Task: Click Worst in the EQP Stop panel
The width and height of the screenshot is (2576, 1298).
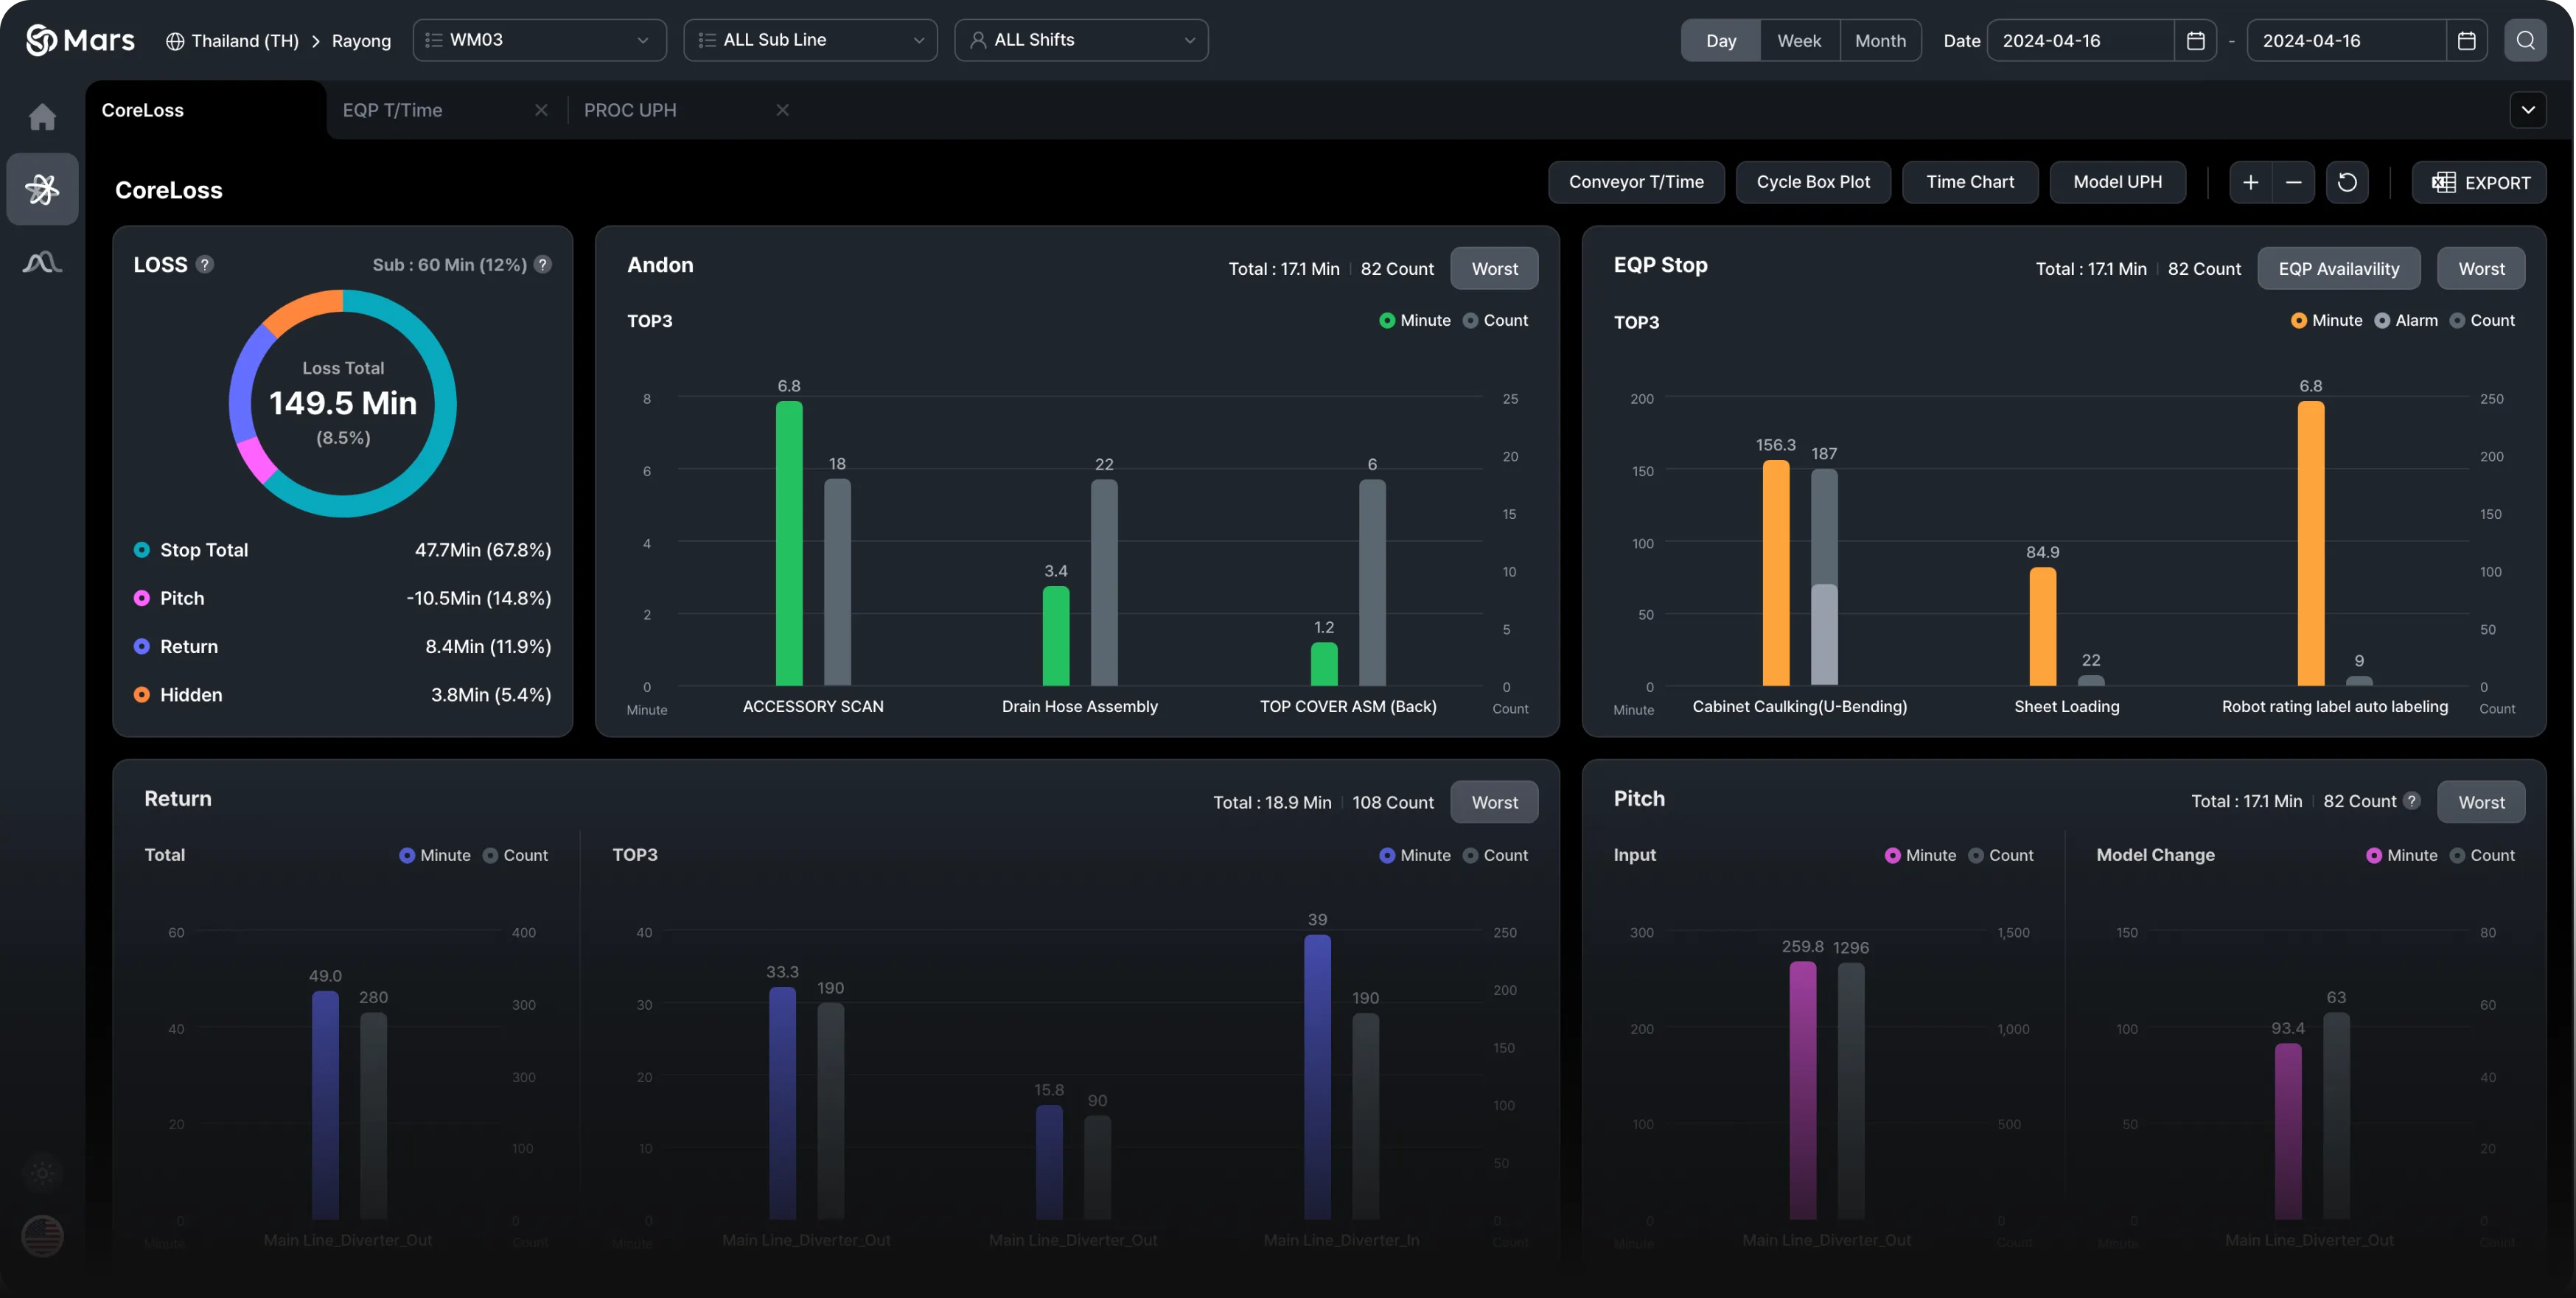Action: tap(2480, 268)
